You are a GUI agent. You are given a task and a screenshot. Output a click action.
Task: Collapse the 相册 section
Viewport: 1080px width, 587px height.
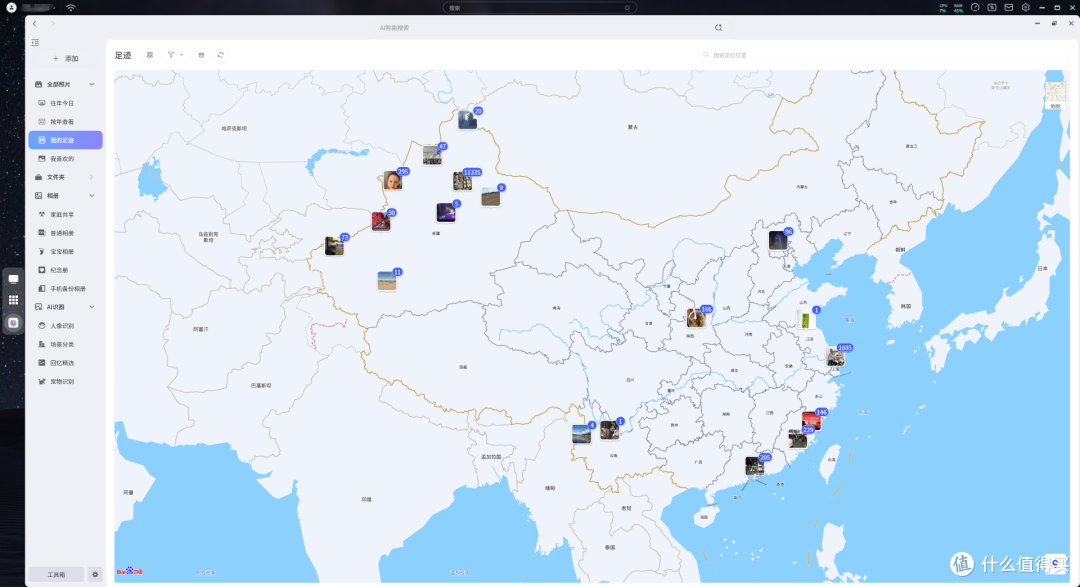[x=92, y=196]
